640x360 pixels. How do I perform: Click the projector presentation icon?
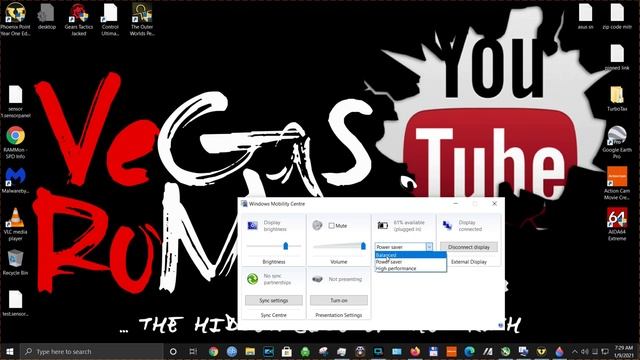click(317, 279)
